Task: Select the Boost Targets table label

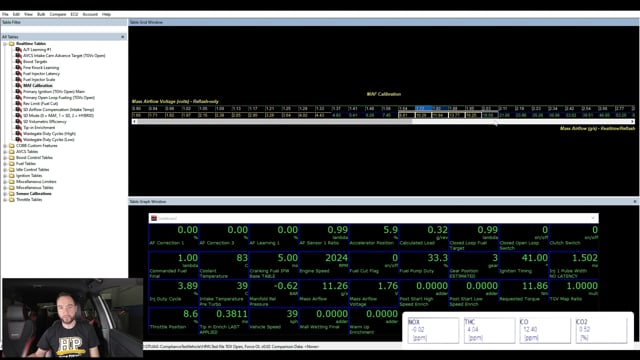Action: coord(35,62)
